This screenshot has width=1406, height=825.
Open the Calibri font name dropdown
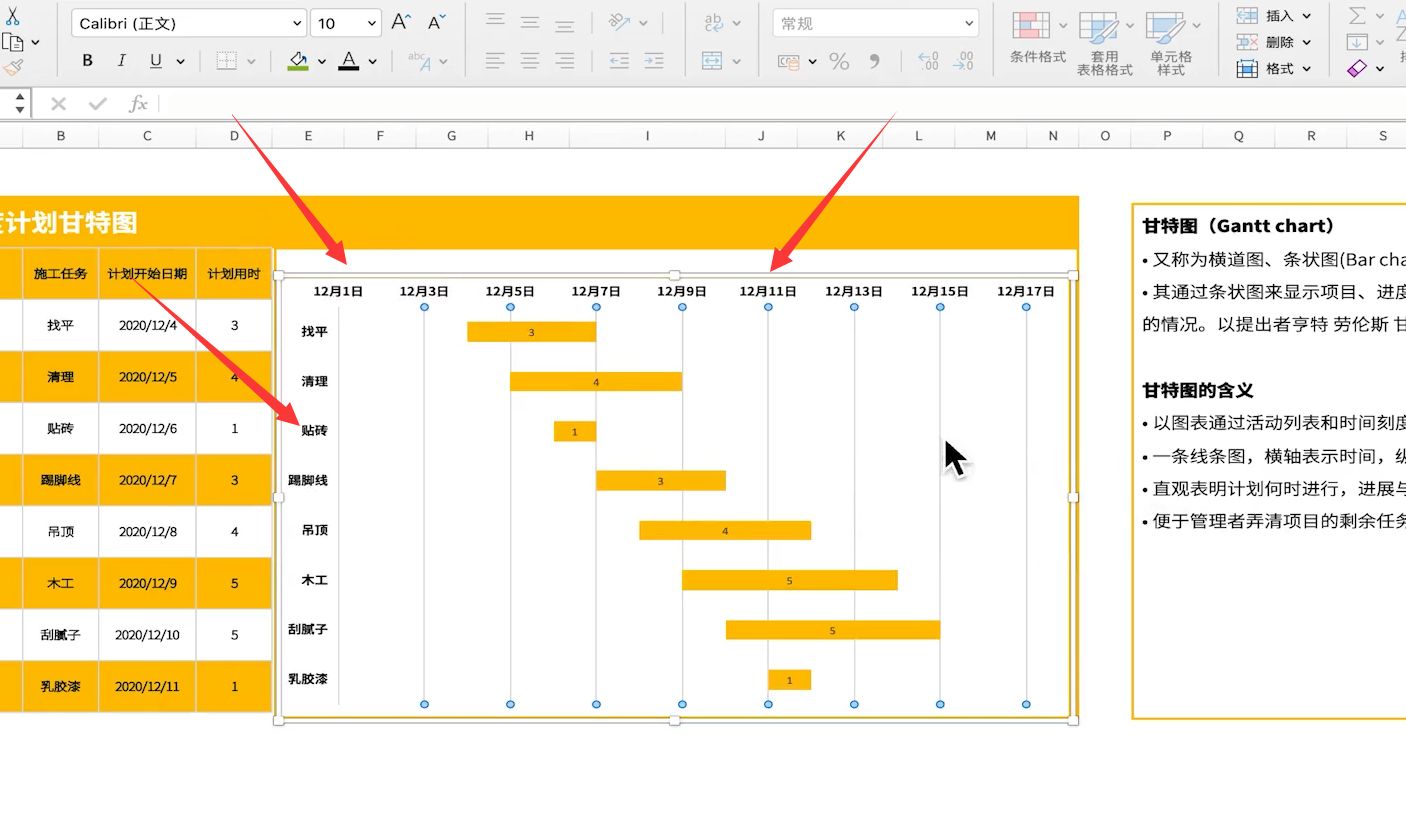pyautogui.click(x=298, y=23)
